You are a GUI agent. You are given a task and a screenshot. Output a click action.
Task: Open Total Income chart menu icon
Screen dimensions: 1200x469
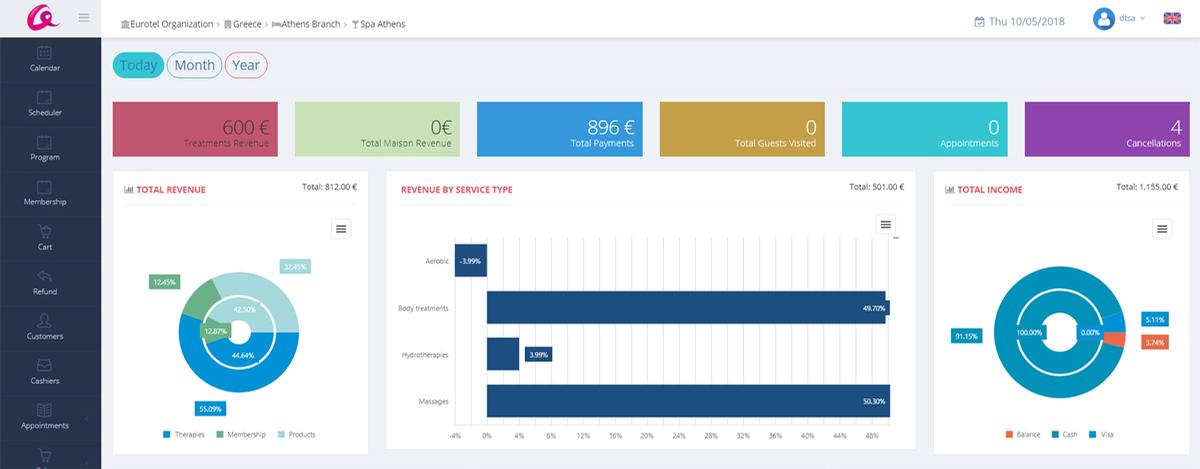tap(1161, 229)
